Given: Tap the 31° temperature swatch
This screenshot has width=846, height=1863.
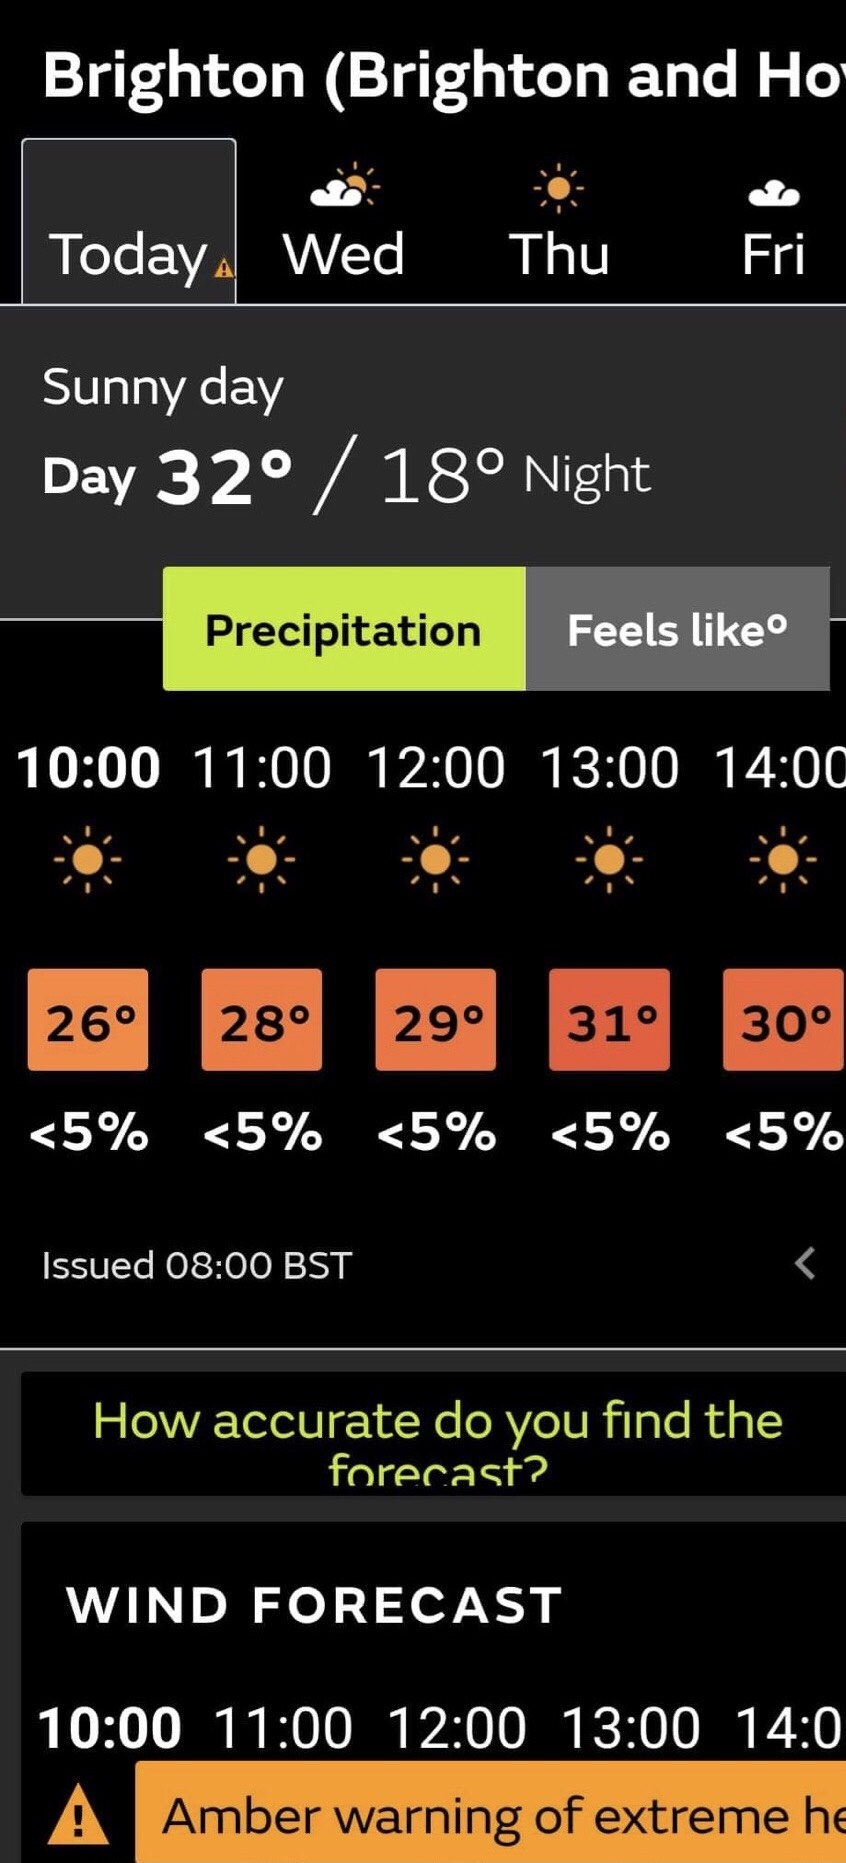Looking at the screenshot, I should 609,1020.
